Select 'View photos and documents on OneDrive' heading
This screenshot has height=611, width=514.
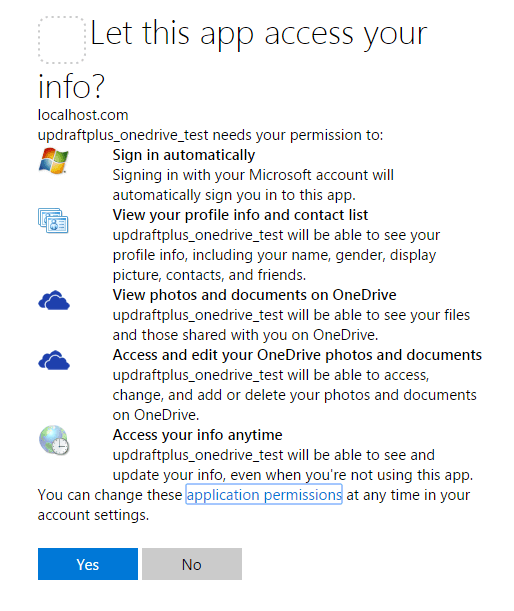pyautogui.click(x=254, y=295)
